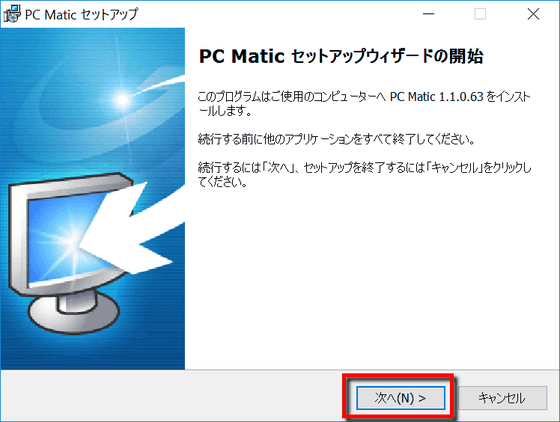Click the キャンセル button
The image size is (560, 422).
502,397
